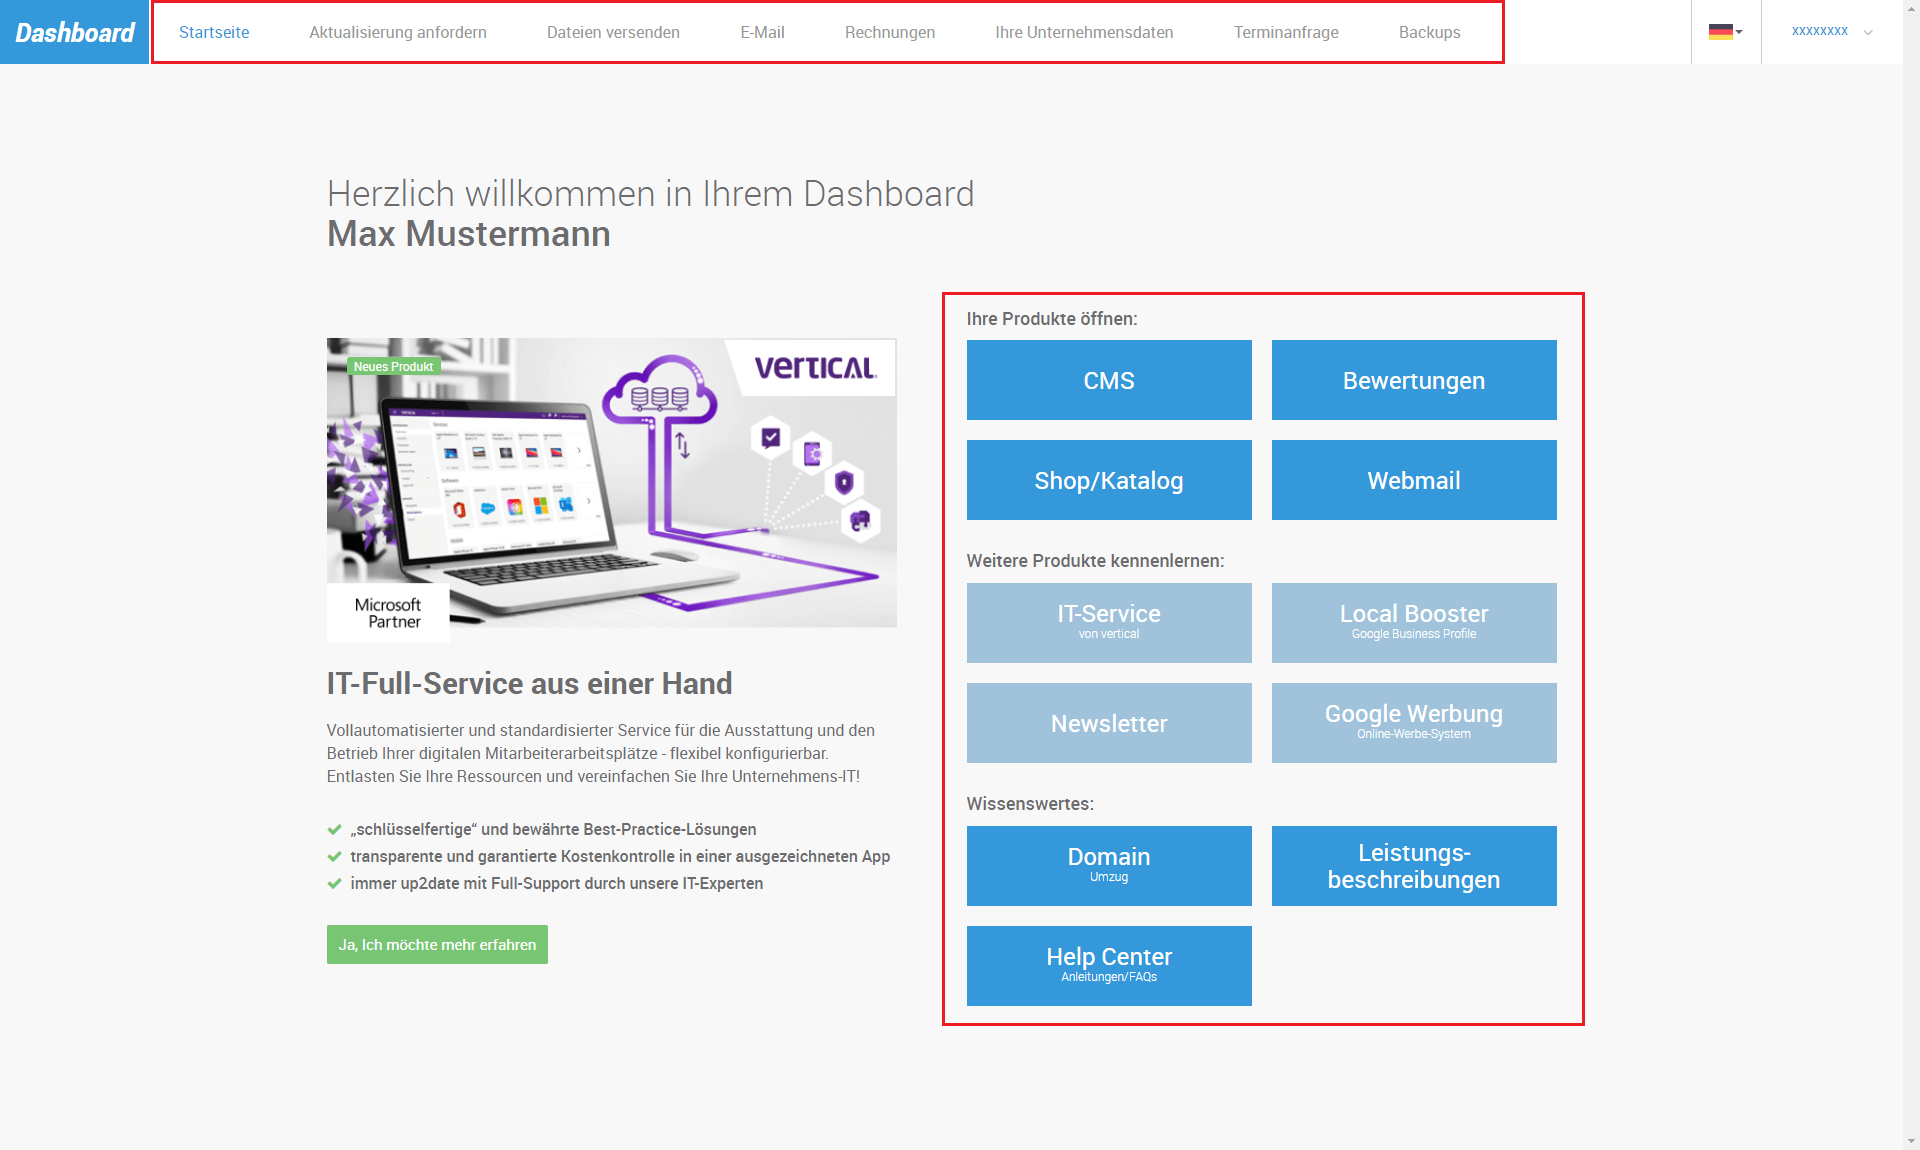The height and width of the screenshot is (1150, 1920).
Task: Launch the Shop/Katalog product
Action: click(x=1108, y=480)
